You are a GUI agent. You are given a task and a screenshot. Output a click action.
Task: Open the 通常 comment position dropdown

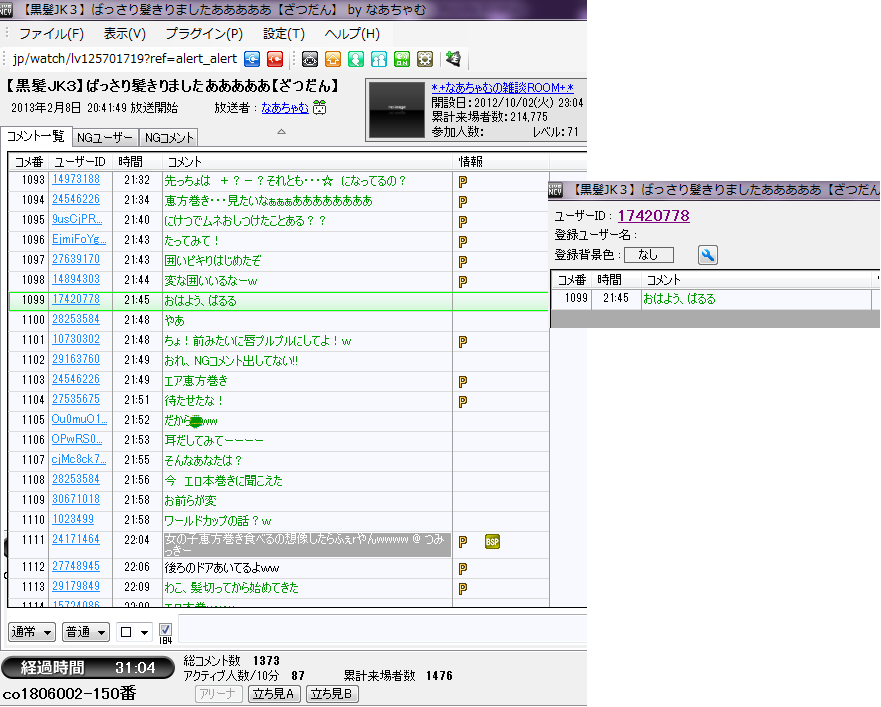32,632
